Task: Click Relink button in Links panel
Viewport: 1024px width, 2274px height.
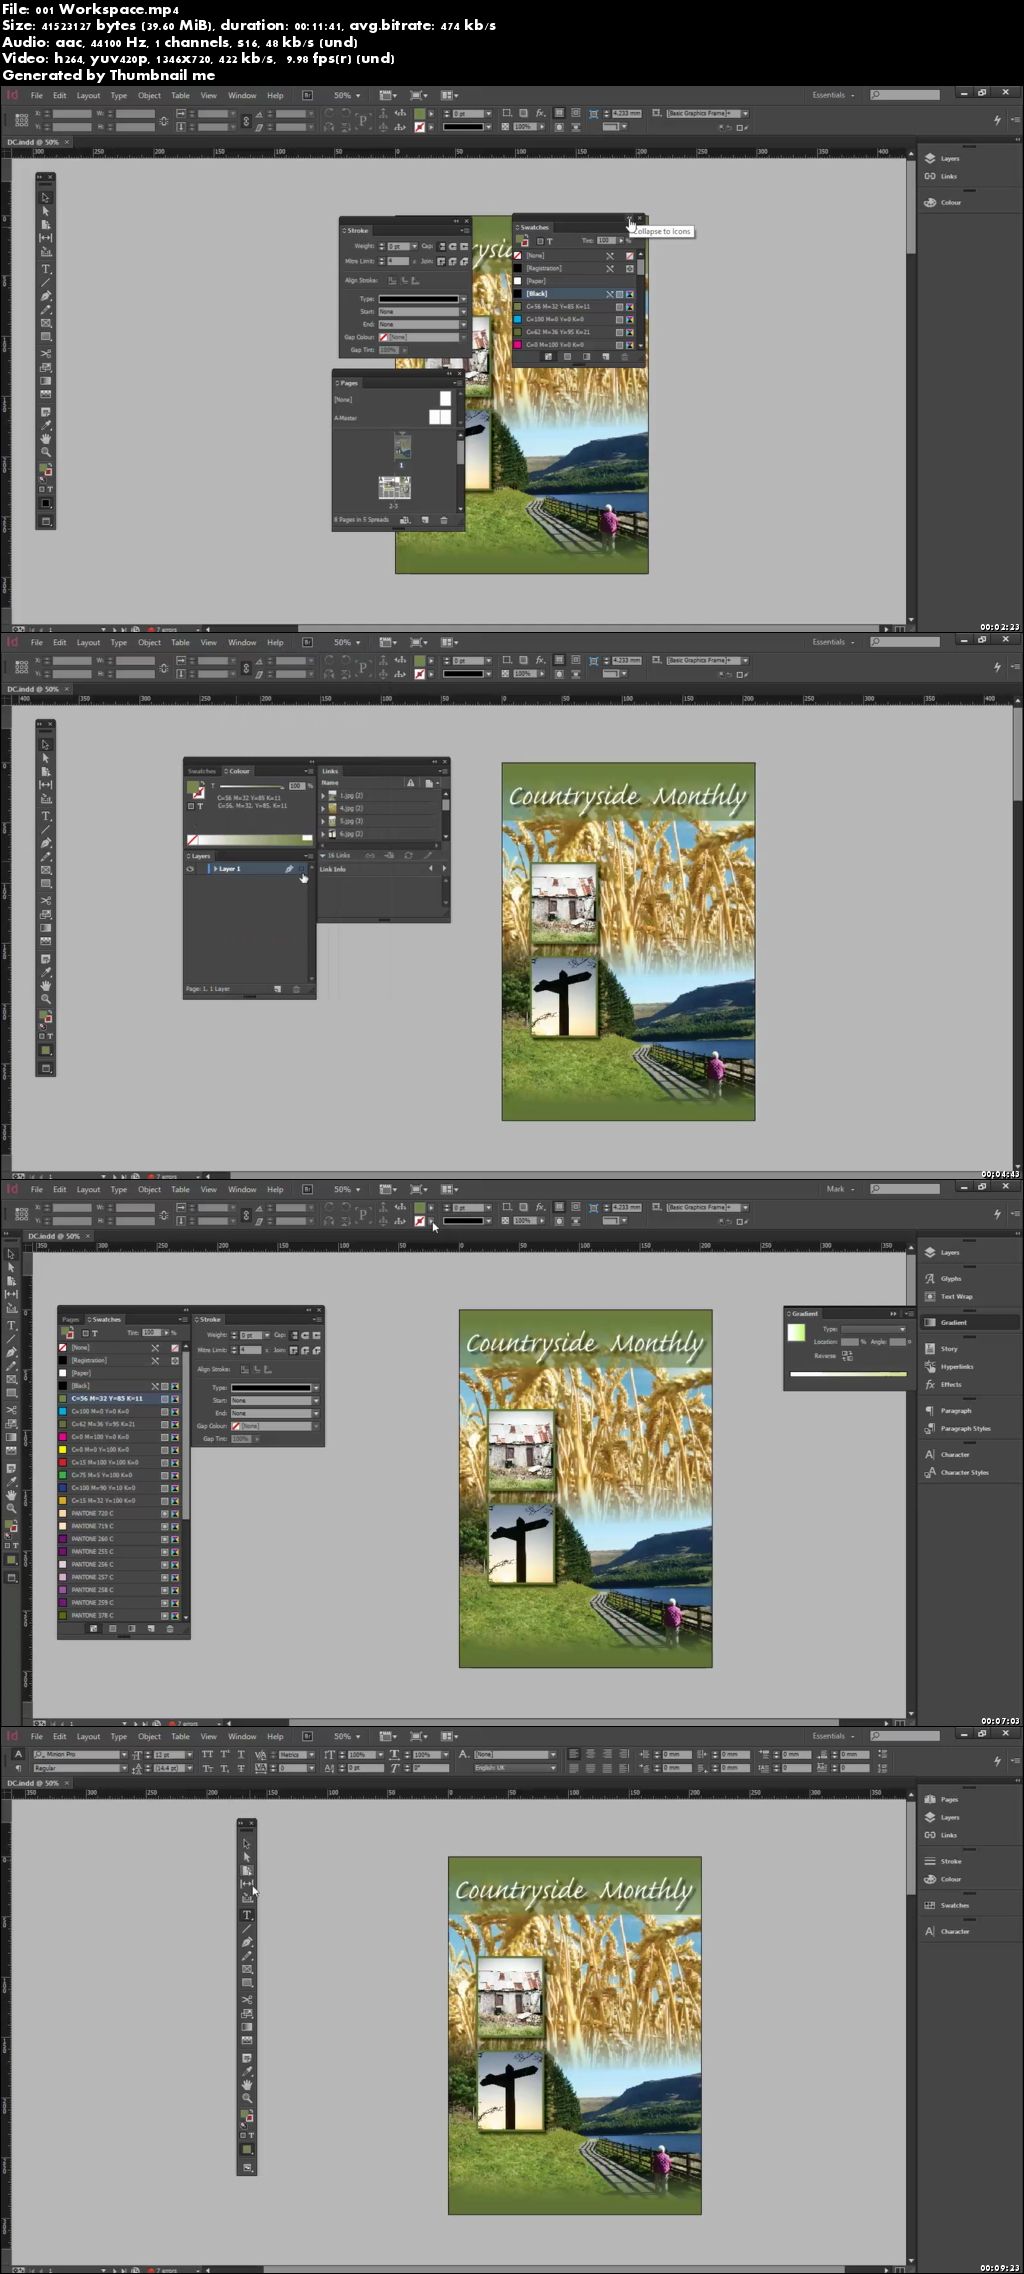Action: (x=370, y=855)
